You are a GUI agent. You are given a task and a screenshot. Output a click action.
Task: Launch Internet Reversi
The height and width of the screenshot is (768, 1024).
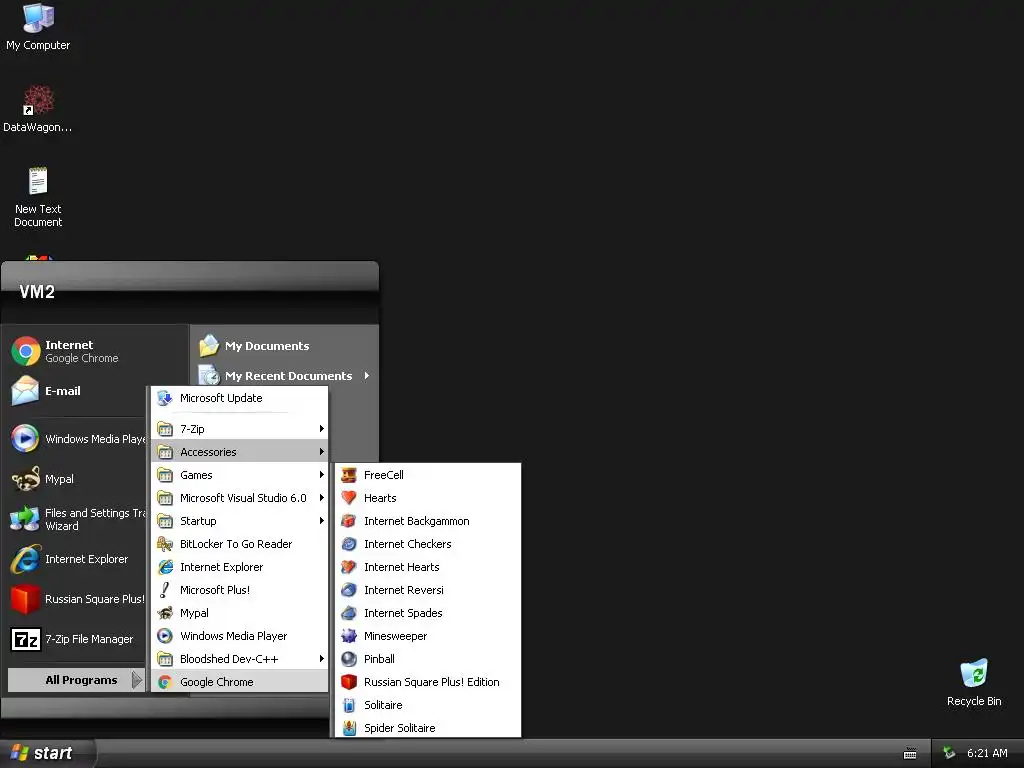point(428,590)
